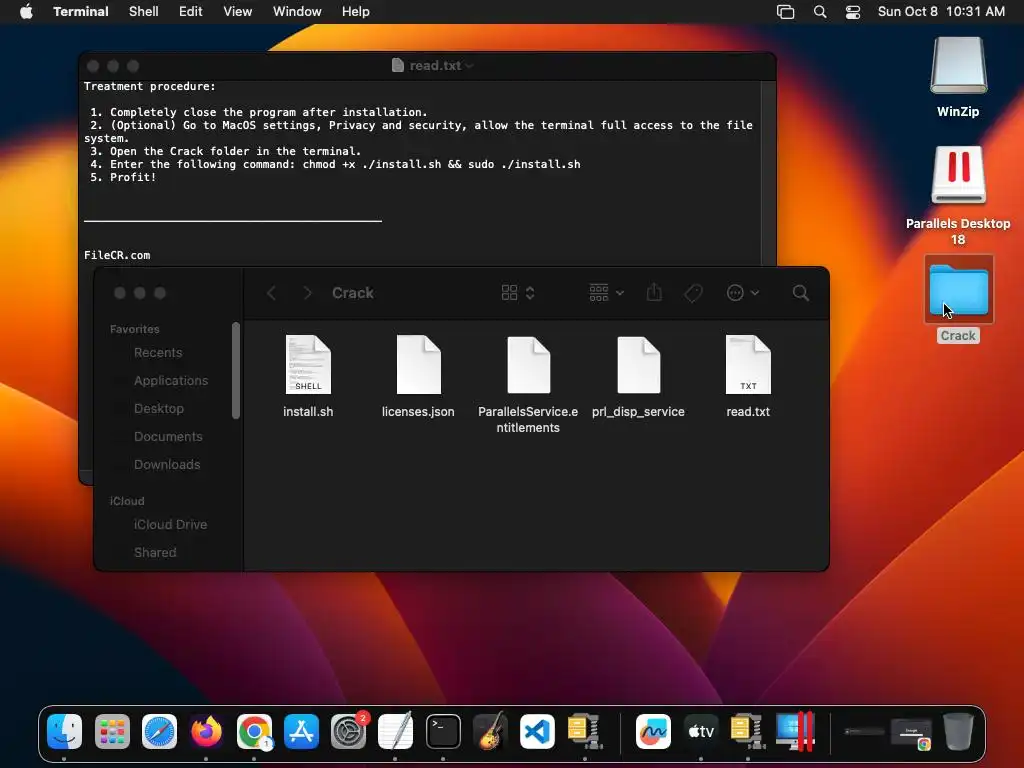The width and height of the screenshot is (1024, 768).
Task: Click the Finder sidebar scrollbar
Action: pos(236,370)
